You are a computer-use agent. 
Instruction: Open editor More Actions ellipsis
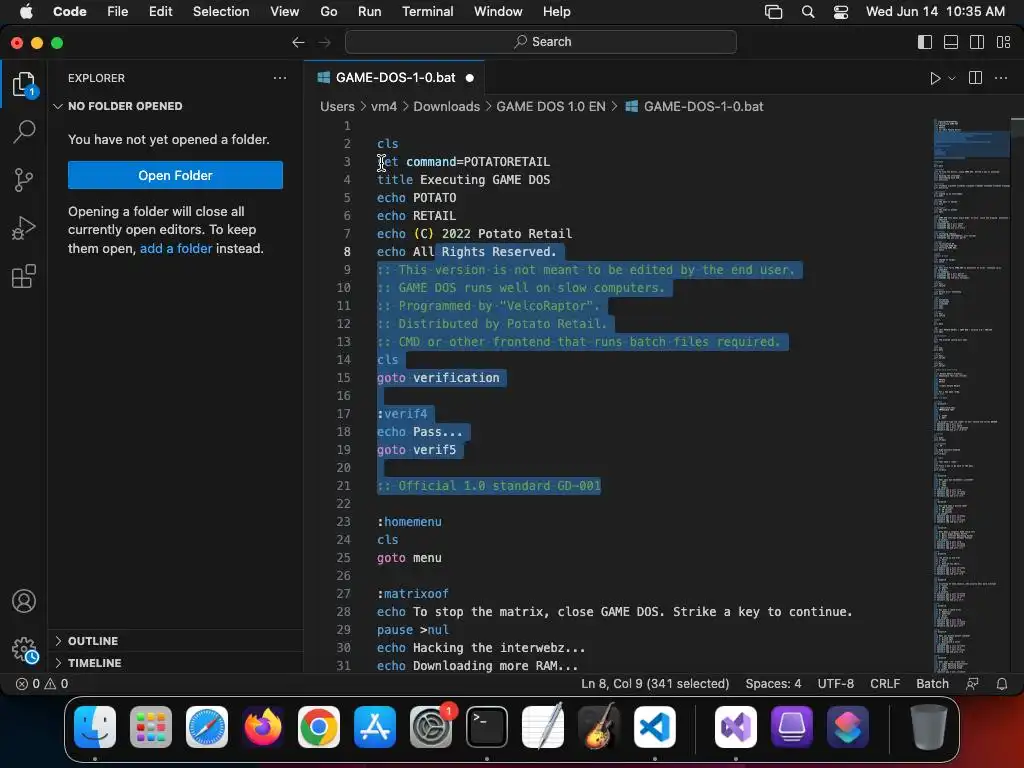[x=1000, y=78]
